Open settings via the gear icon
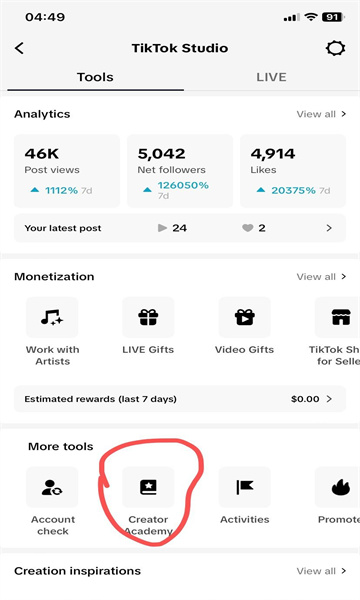This screenshot has height=600, width=360. click(x=336, y=48)
